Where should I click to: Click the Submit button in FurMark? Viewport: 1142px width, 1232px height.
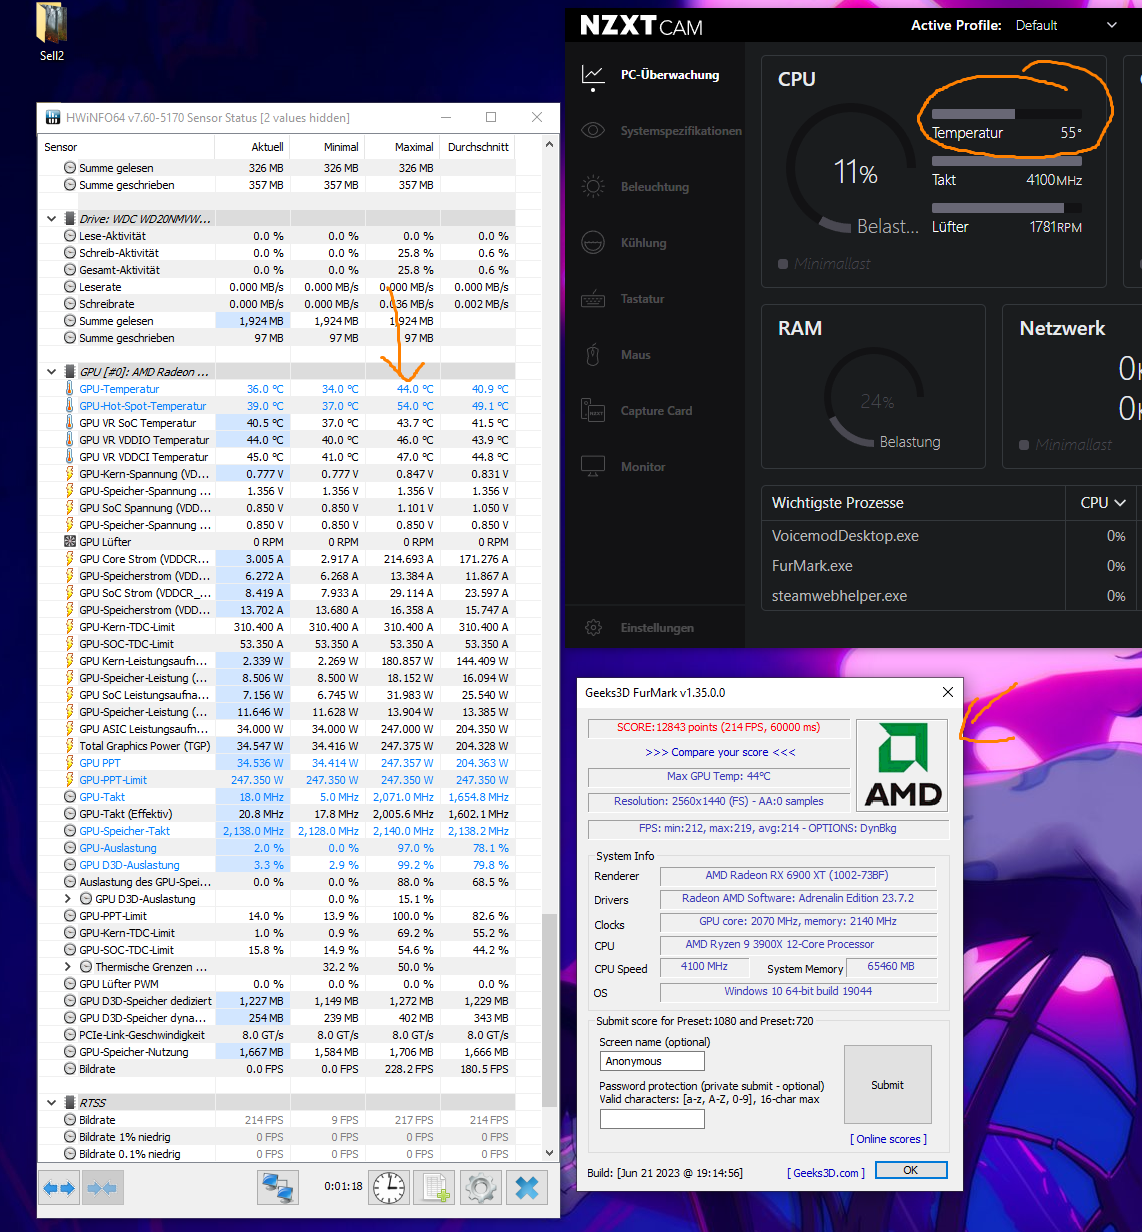tap(887, 1085)
